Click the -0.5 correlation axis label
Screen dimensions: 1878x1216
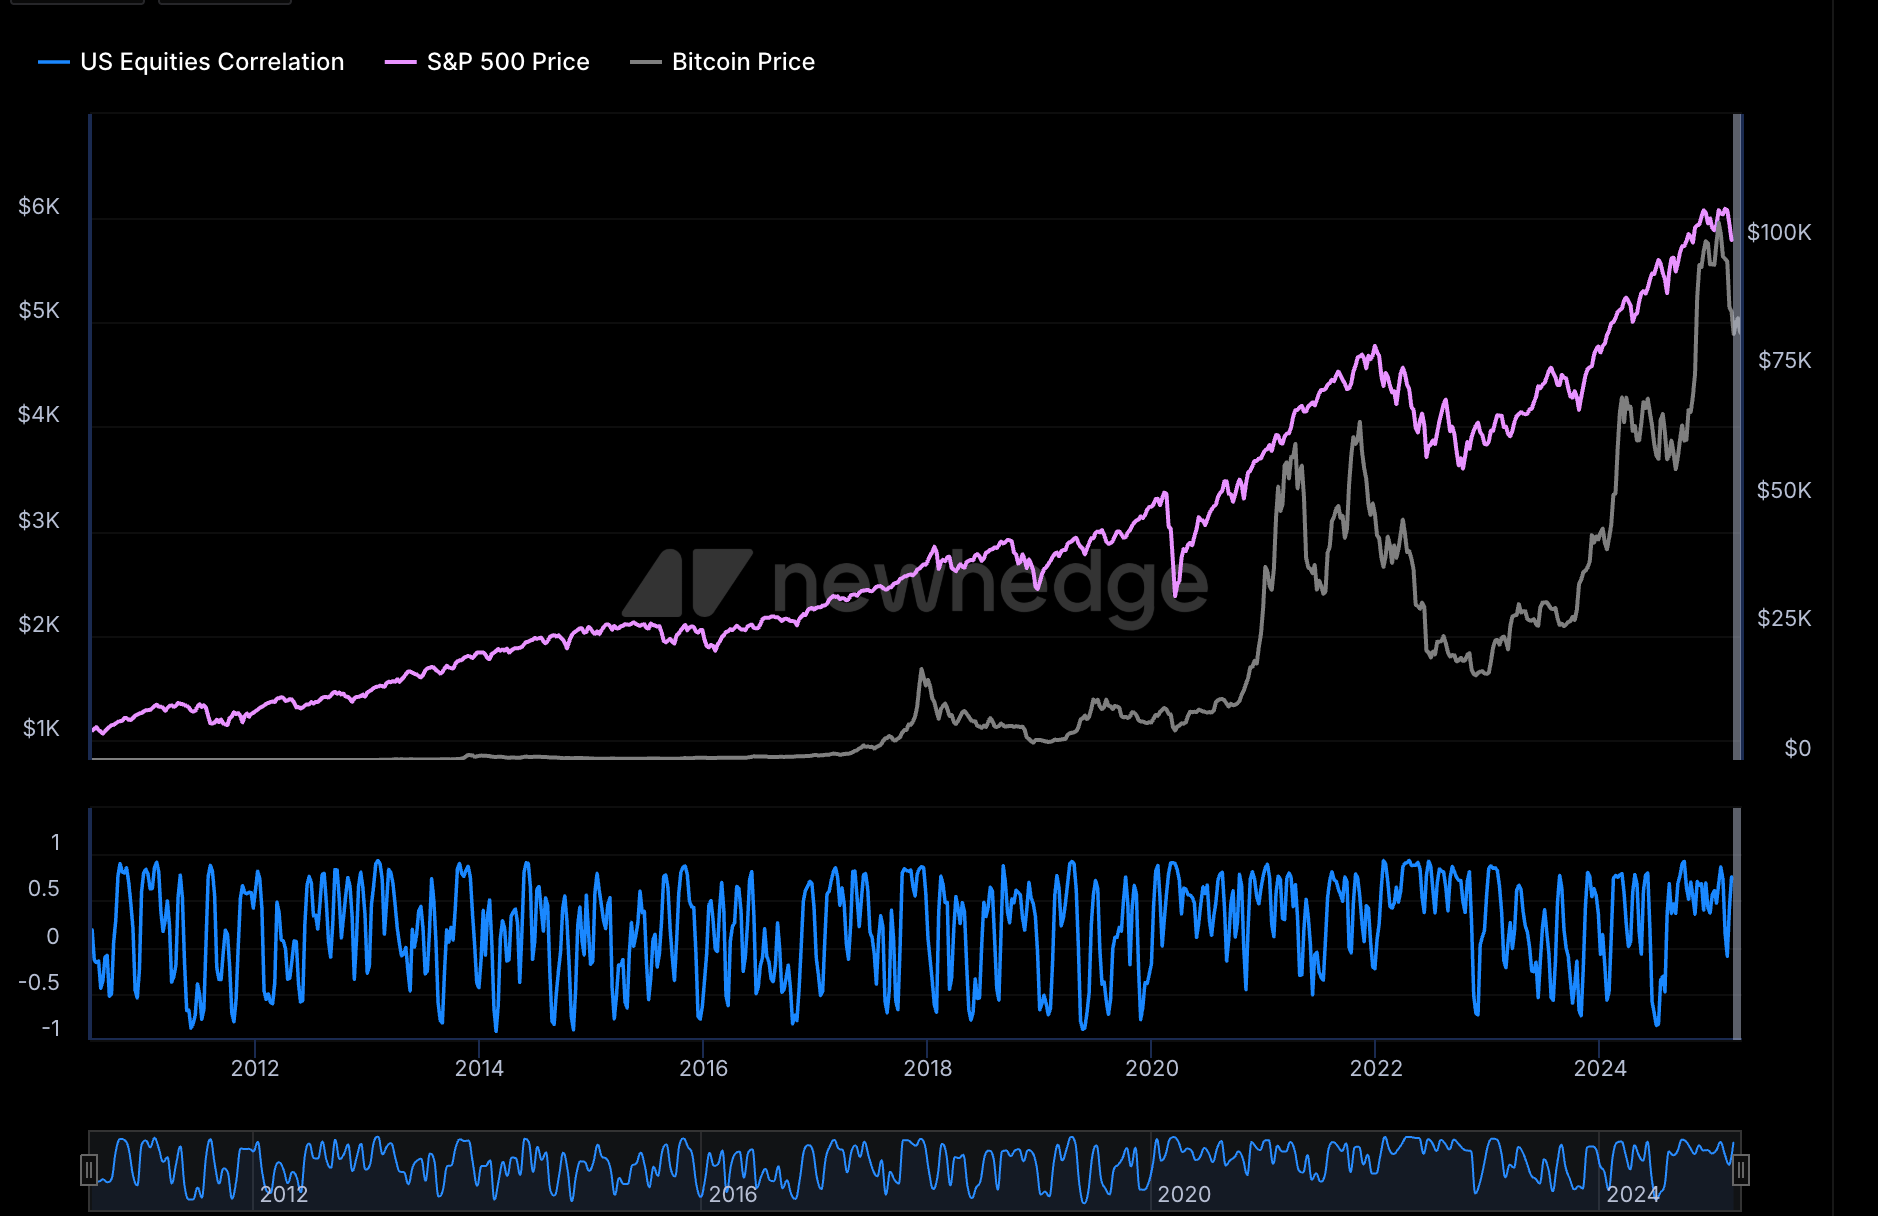[x=39, y=982]
